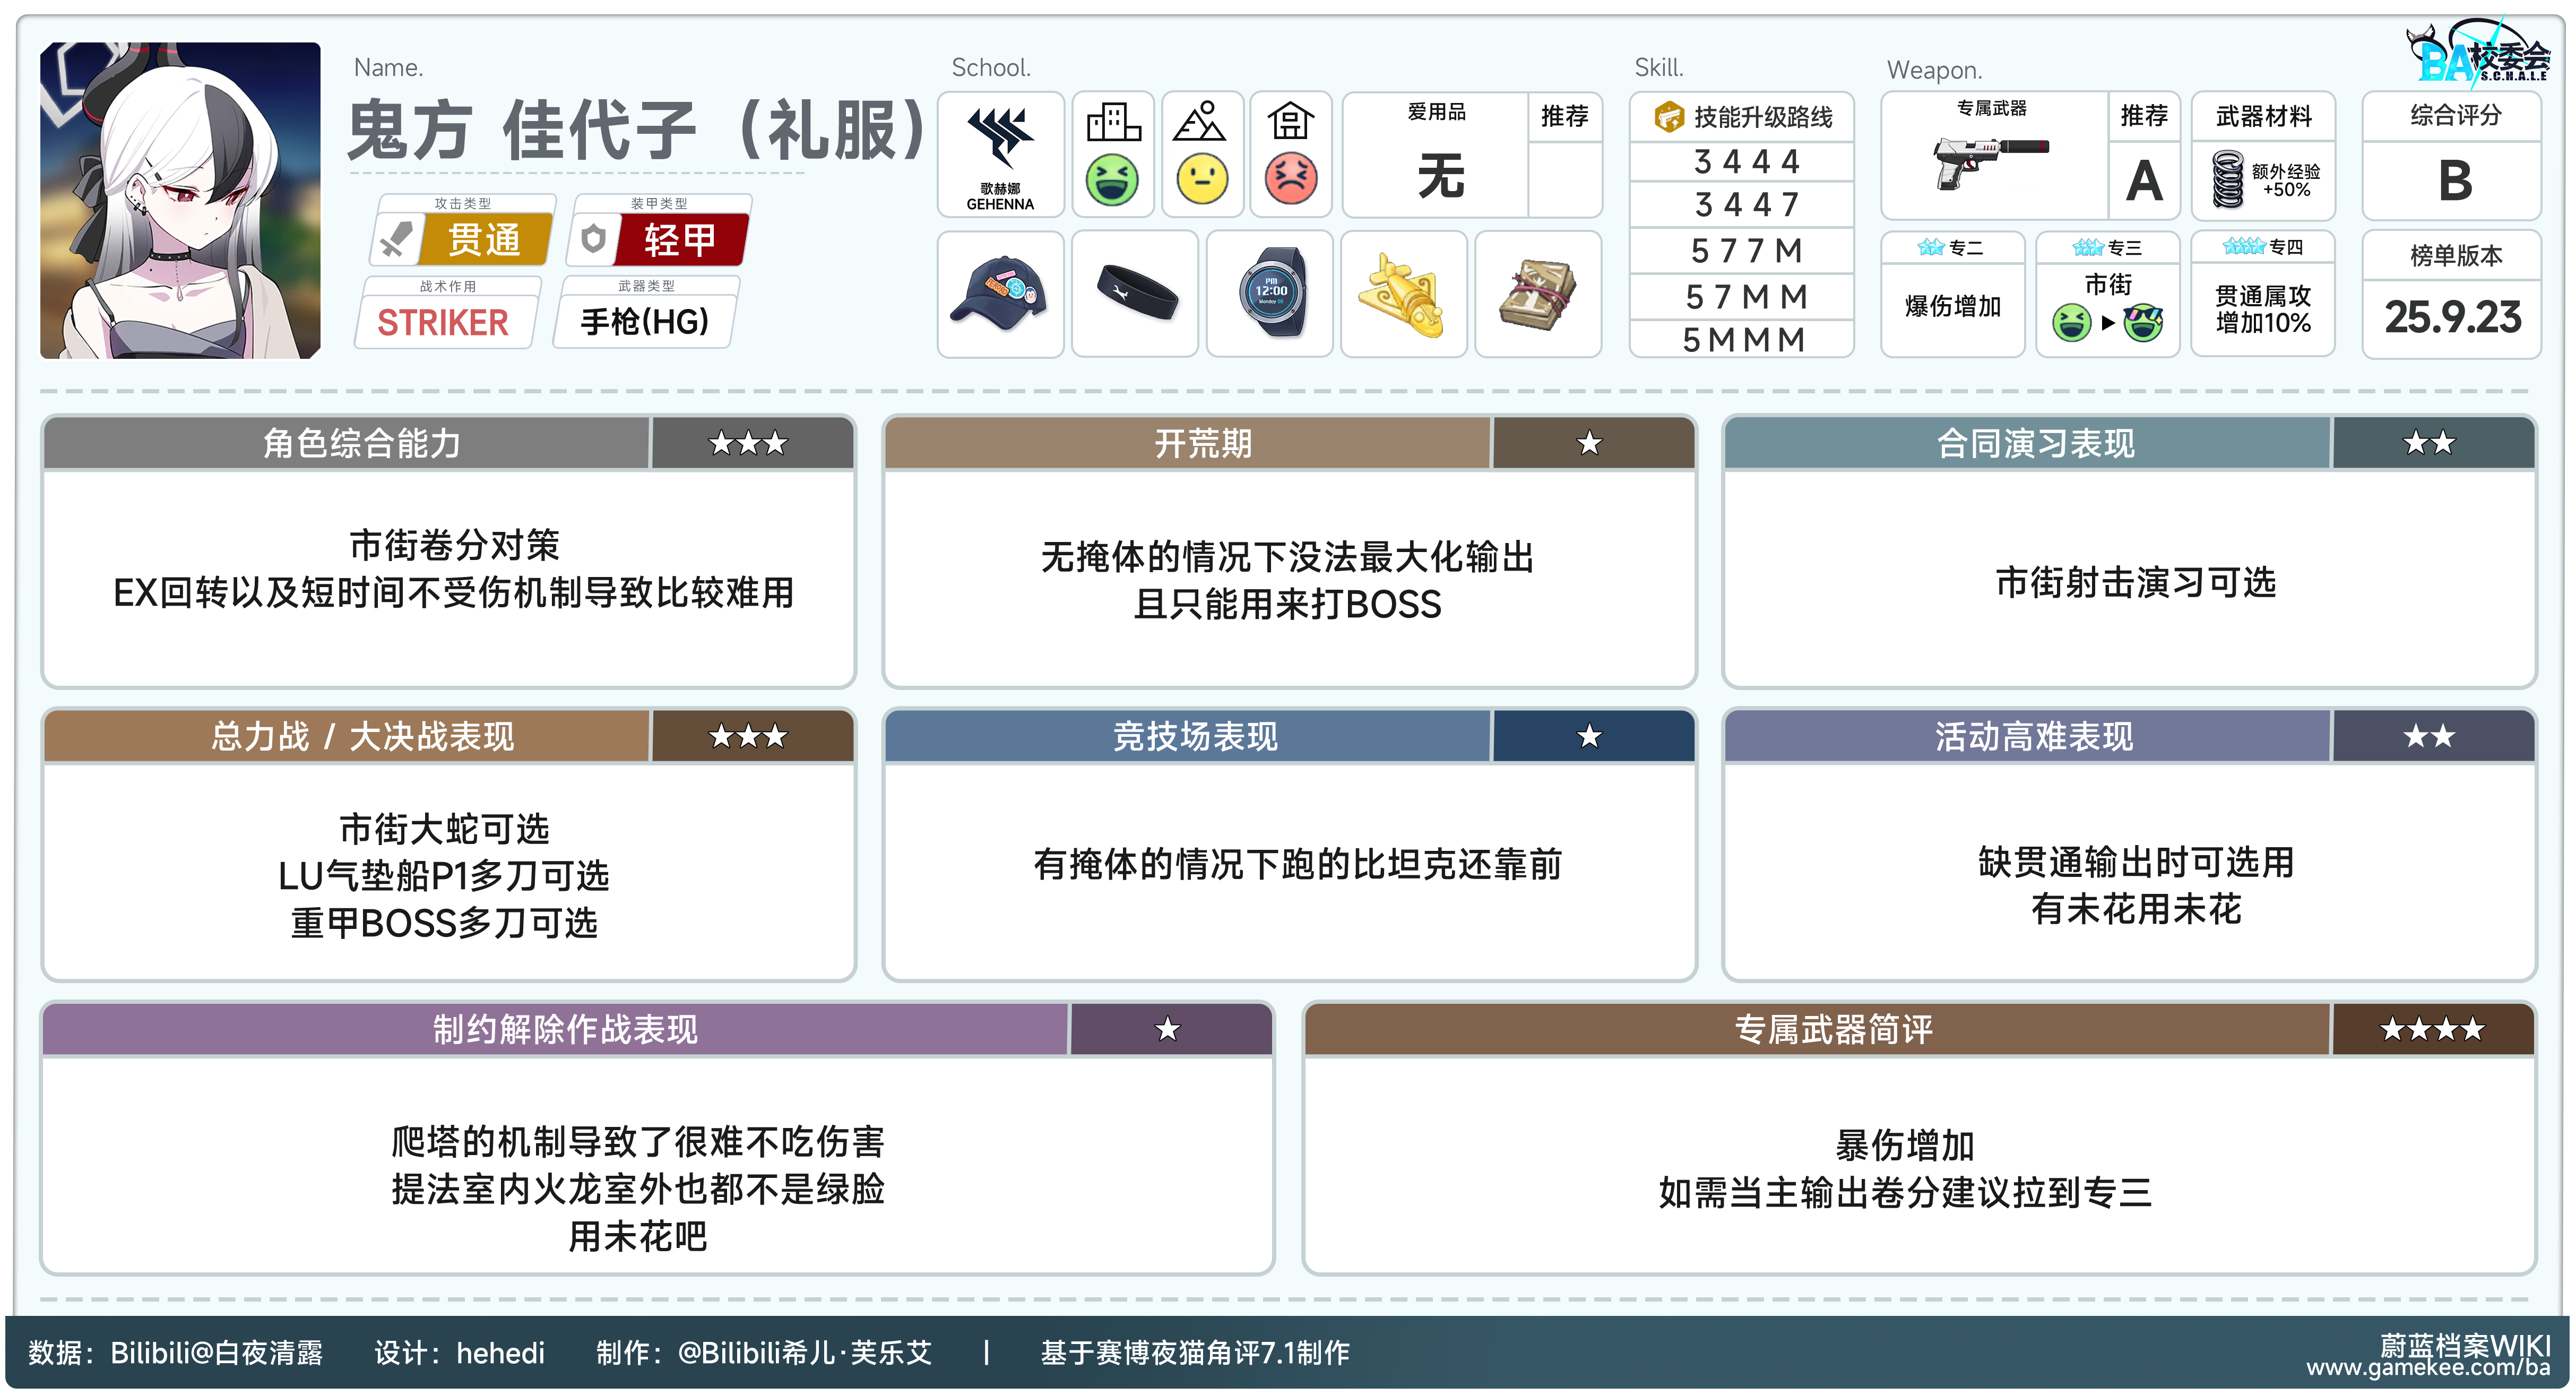
Task: Click the wrapped parcel gift icon
Action: [x=1538, y=295]
